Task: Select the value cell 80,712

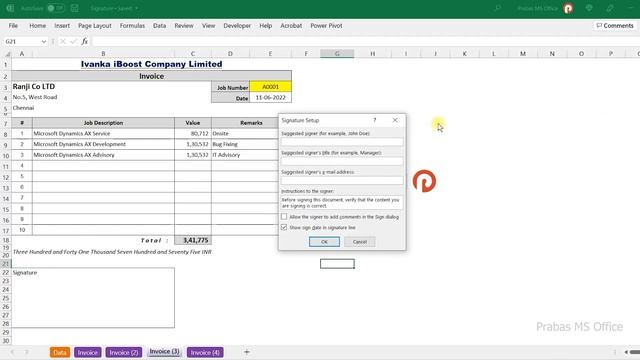Action: click(x=193, y=133)
